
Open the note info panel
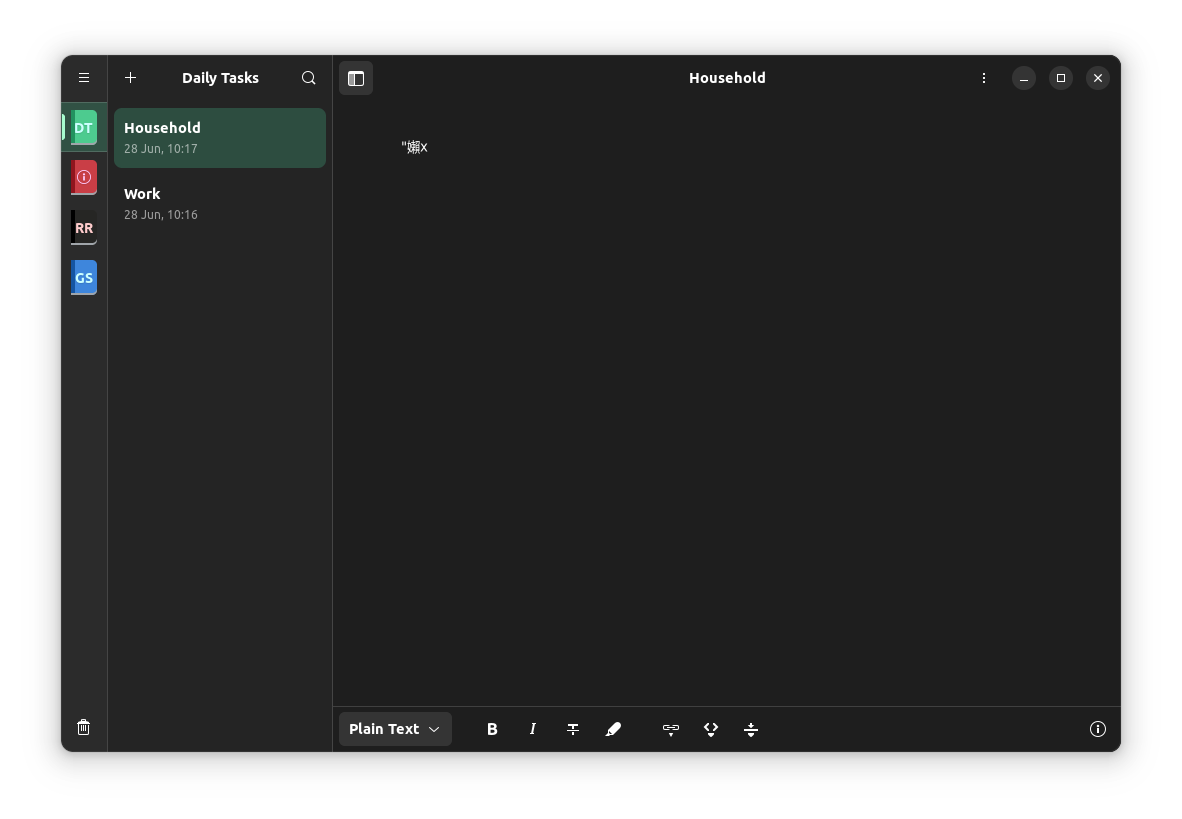click(1097, 729)
